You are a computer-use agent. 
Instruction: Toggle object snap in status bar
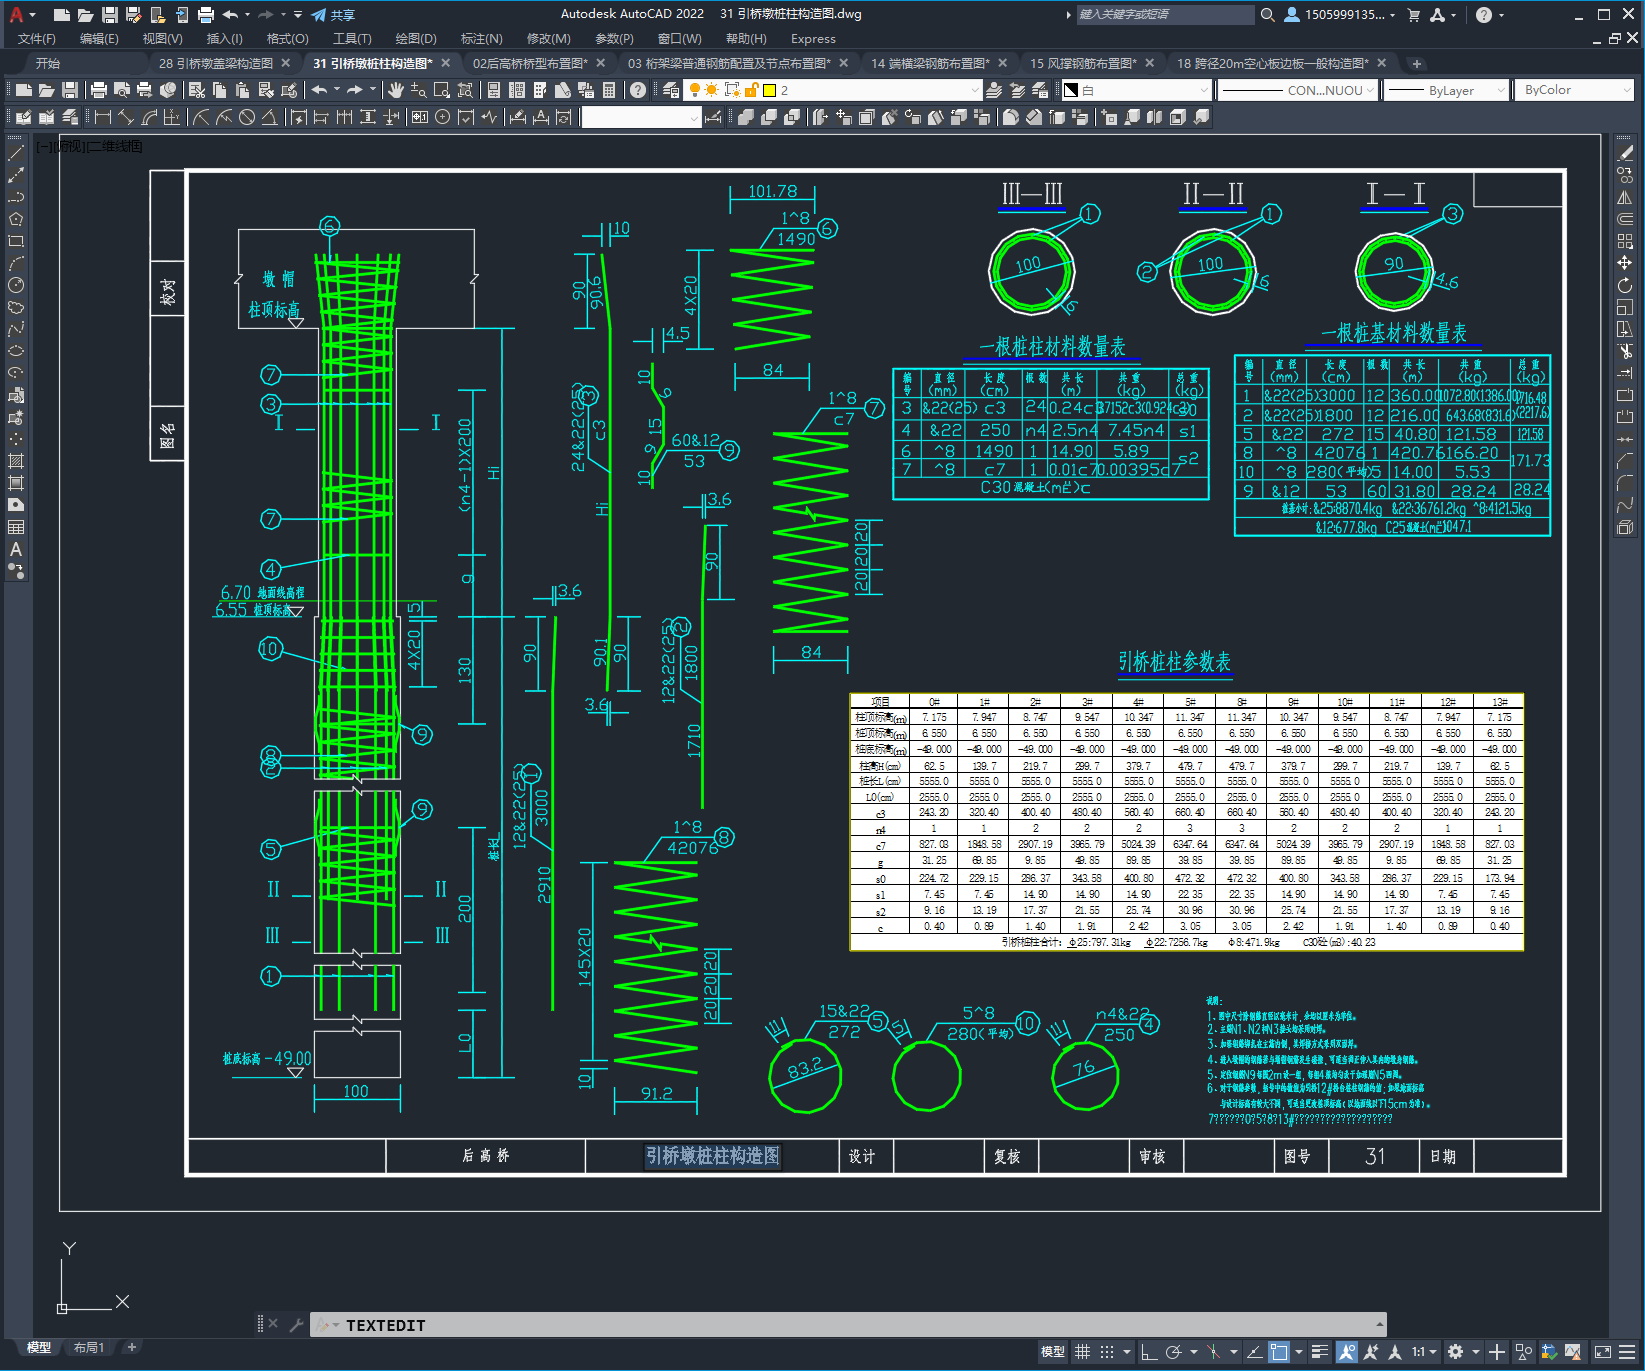1279,1352
